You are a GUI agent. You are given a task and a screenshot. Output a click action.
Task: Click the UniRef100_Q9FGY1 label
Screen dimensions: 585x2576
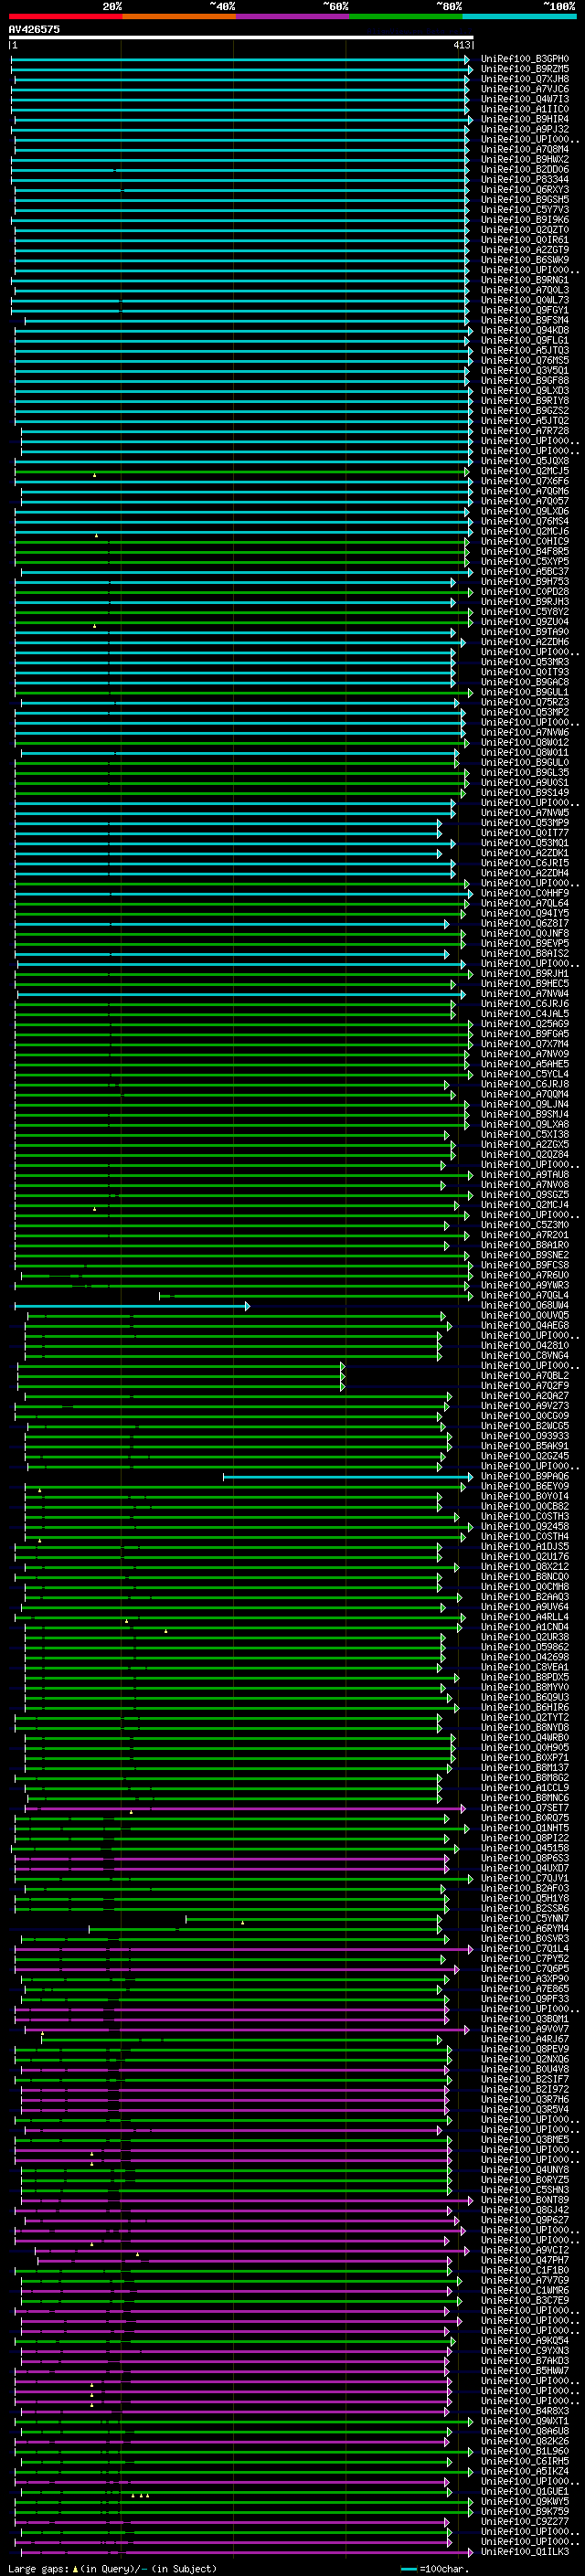[525, 310]
